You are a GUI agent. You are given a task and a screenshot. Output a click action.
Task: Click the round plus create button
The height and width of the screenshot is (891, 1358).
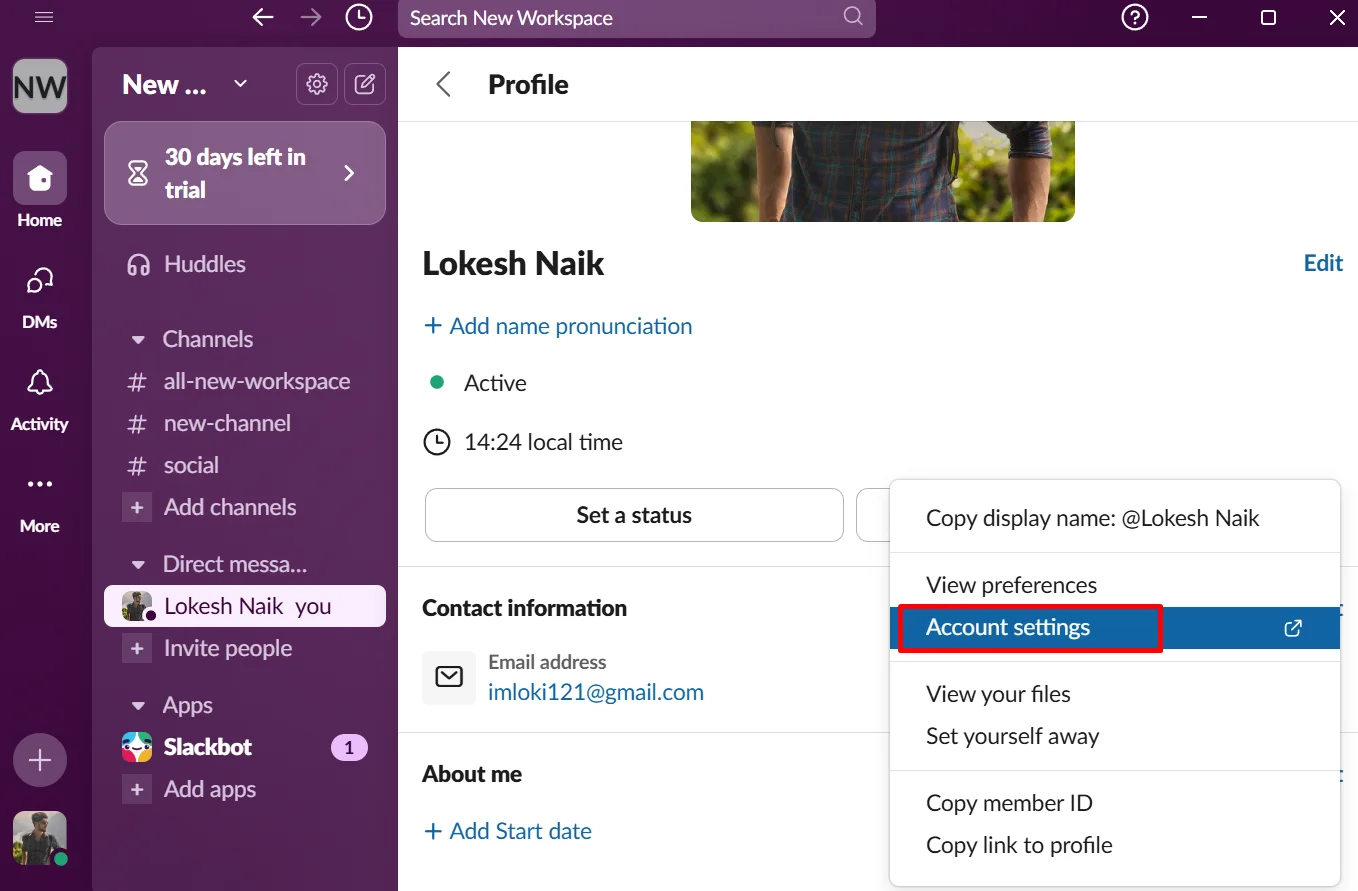point(40,761)
